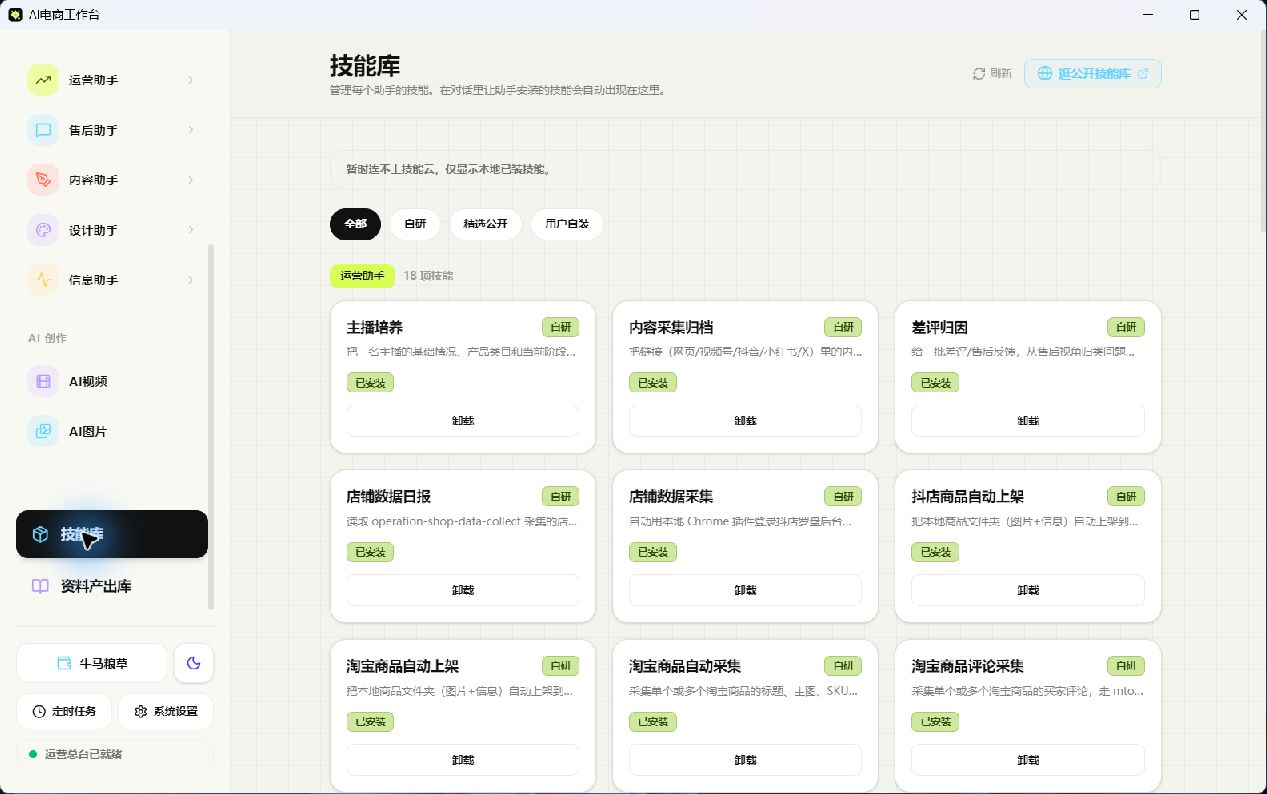Click the 18 项技能 count text

[x=428, y=275]
